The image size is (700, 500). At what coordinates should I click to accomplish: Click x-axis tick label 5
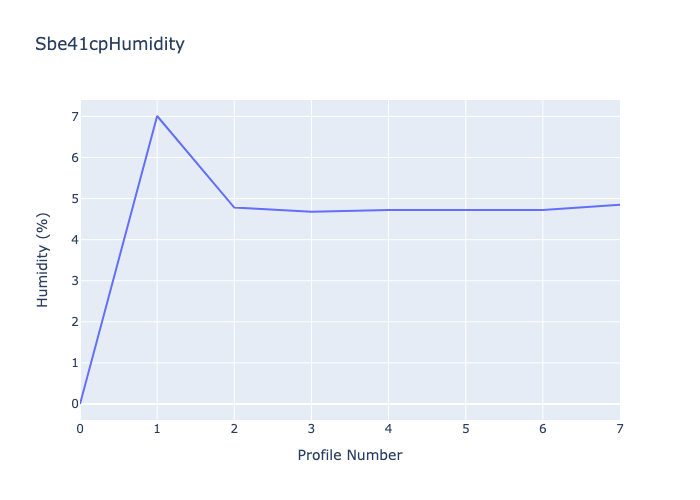click(465, 429)
